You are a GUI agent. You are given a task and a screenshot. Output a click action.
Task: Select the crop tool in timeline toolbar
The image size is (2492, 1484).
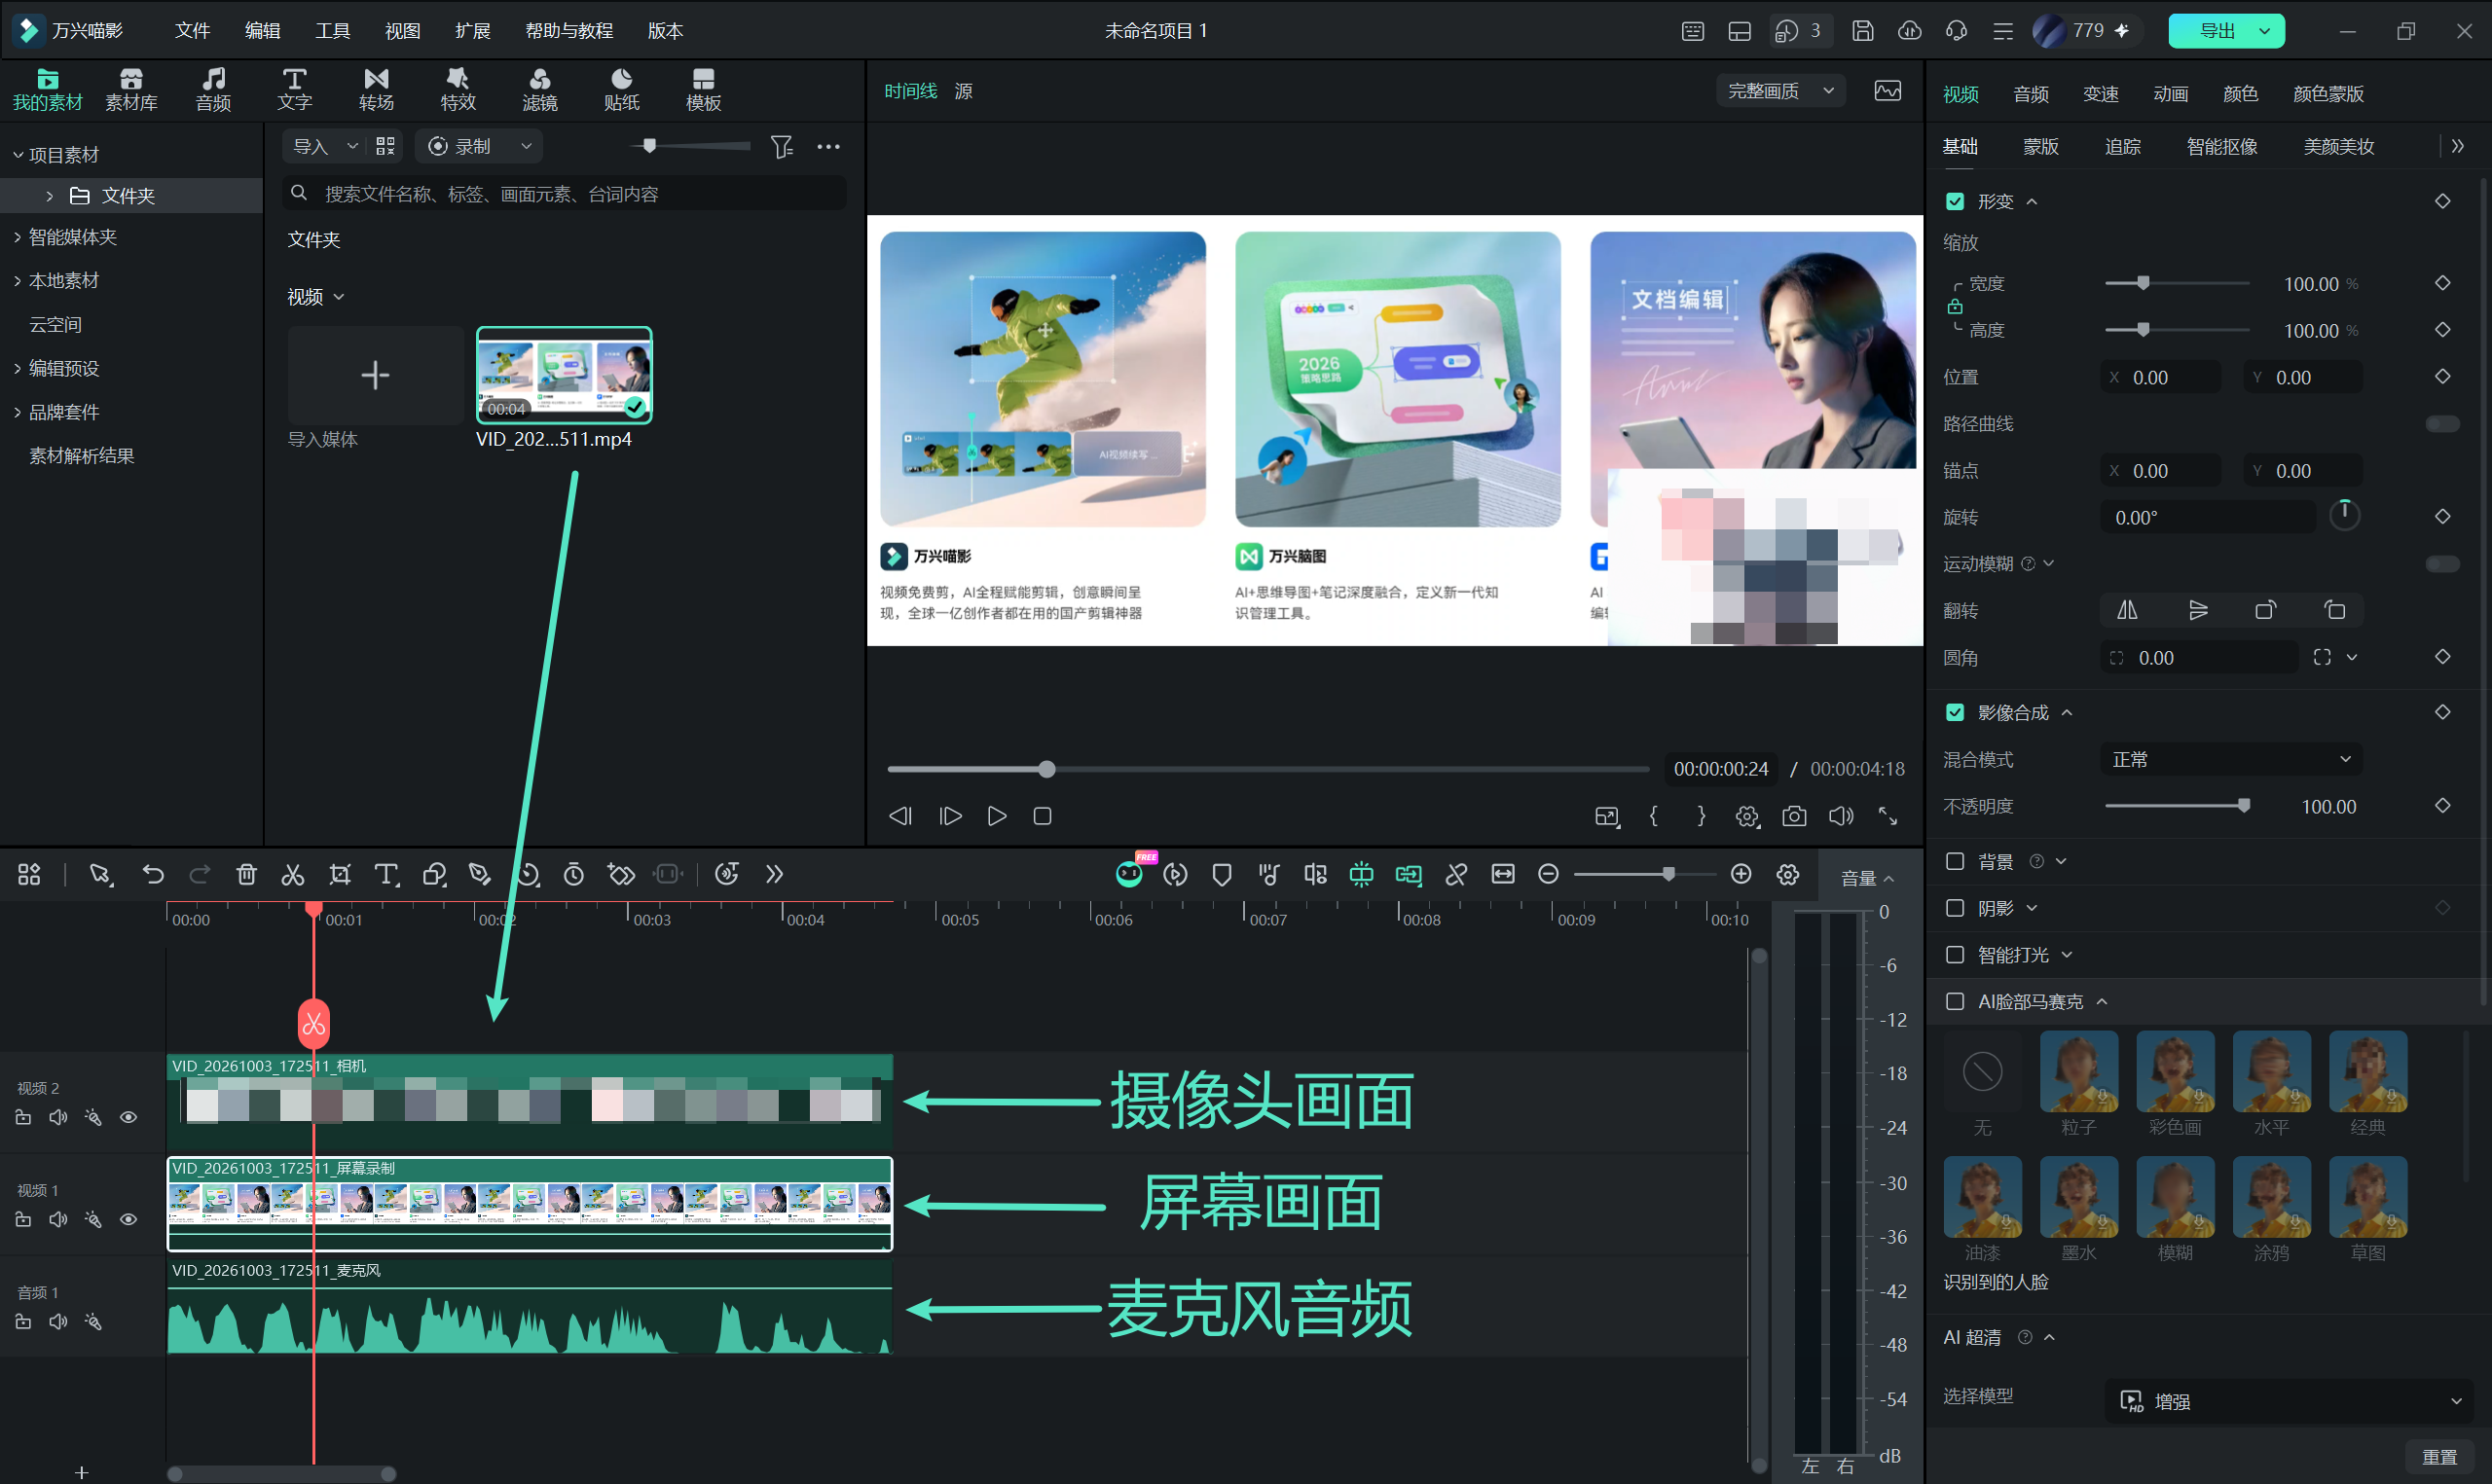[x=340, y=875]
